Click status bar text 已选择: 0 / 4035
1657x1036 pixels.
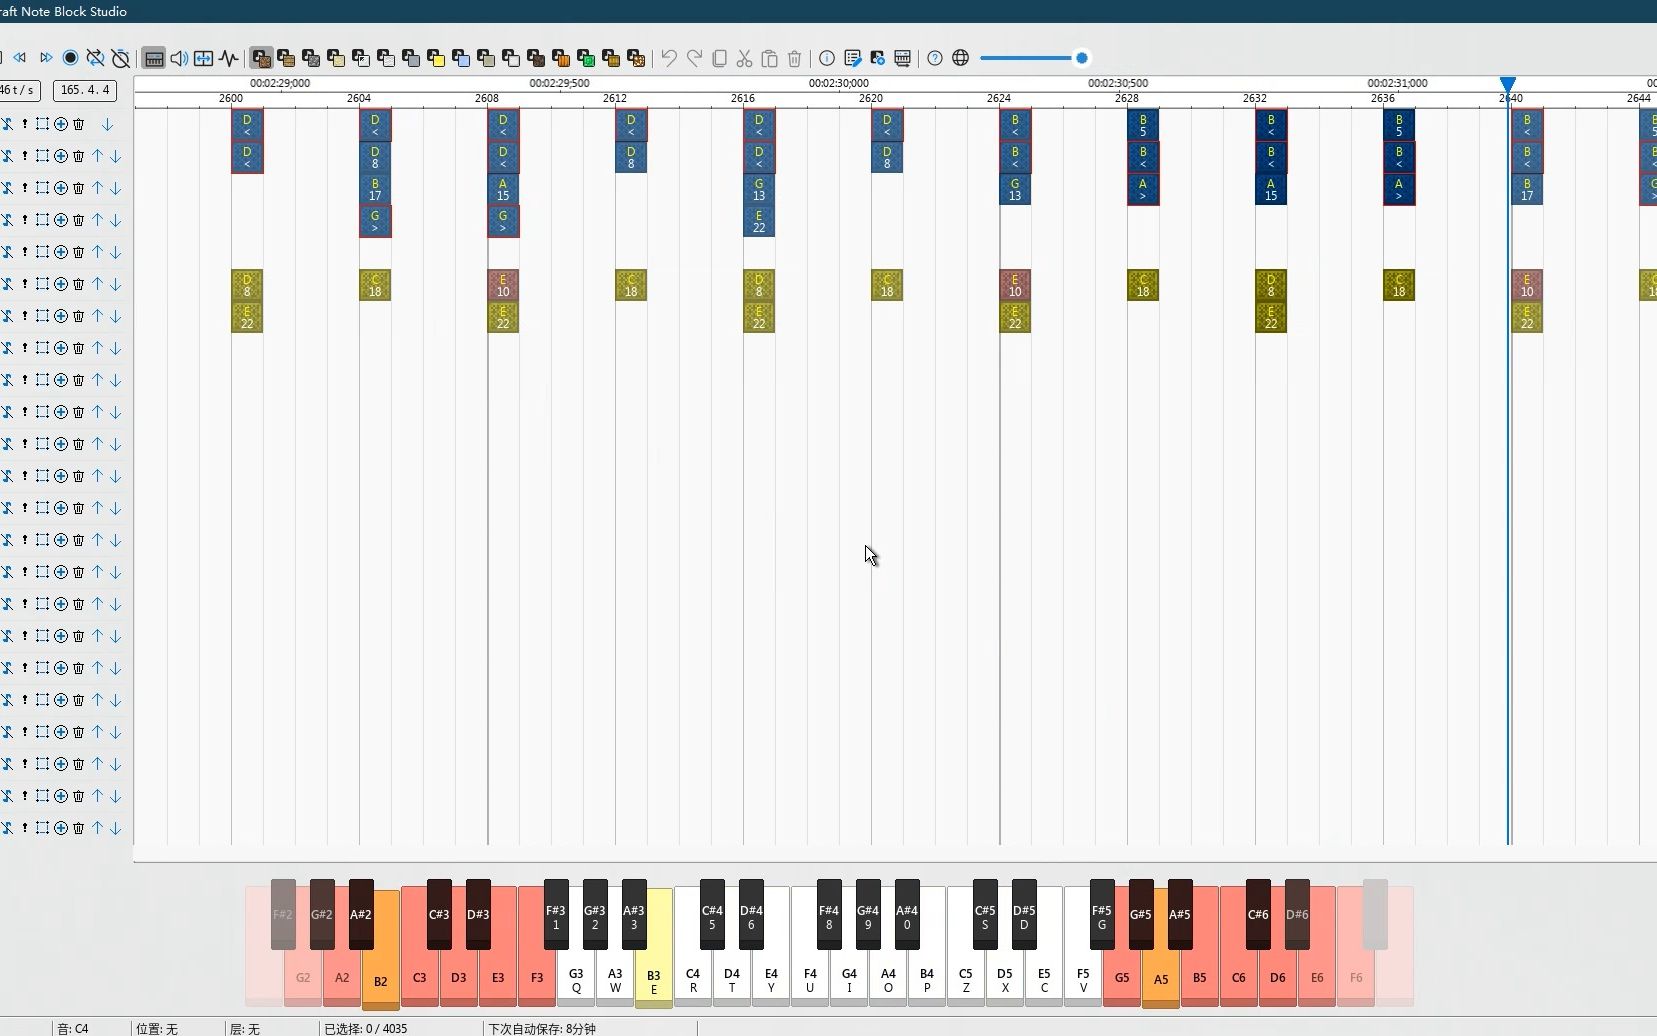pos(365,1028)
